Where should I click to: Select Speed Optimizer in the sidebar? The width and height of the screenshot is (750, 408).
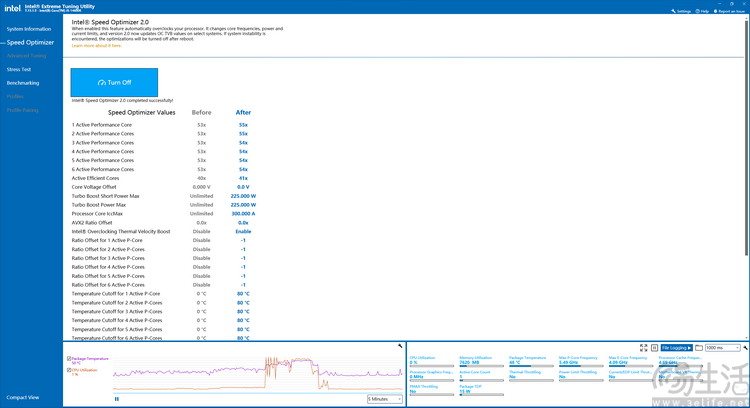(x=30, y=43)
